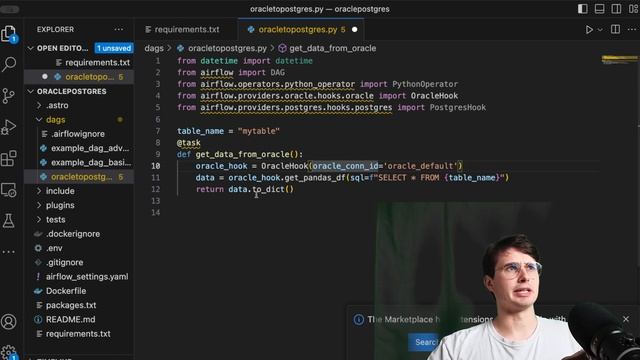Switch to requirements.txt tab
The width and height of the screenshot is (640, 360).
(x=182, y=29)
